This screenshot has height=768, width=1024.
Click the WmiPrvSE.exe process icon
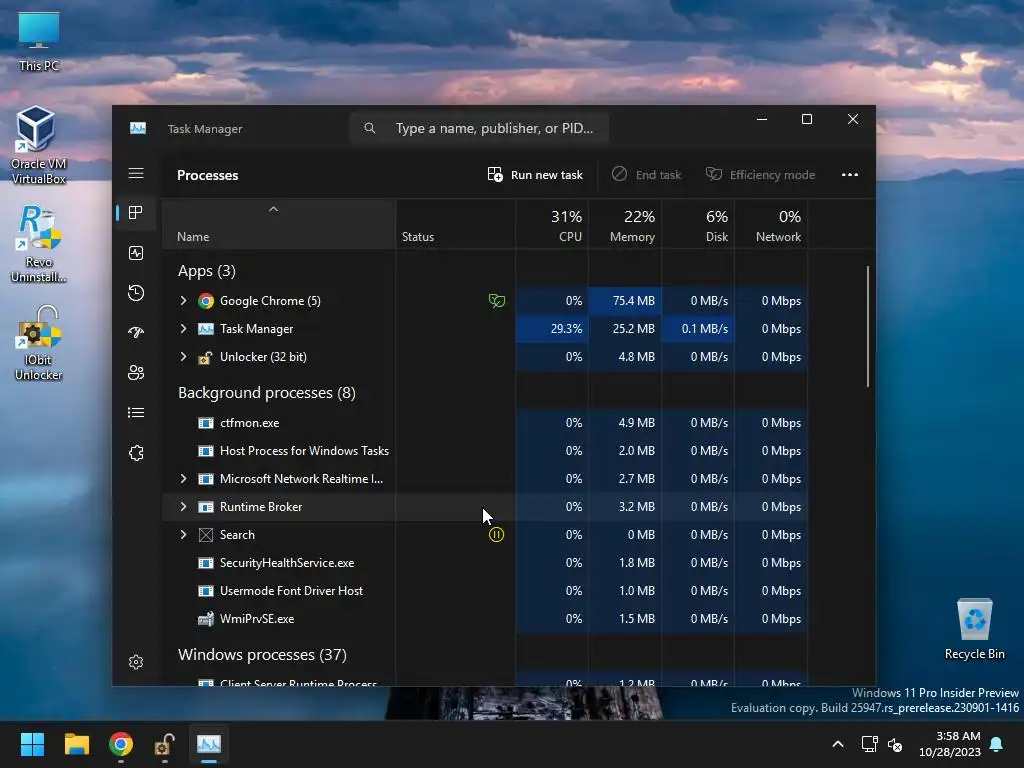(206, 619)
